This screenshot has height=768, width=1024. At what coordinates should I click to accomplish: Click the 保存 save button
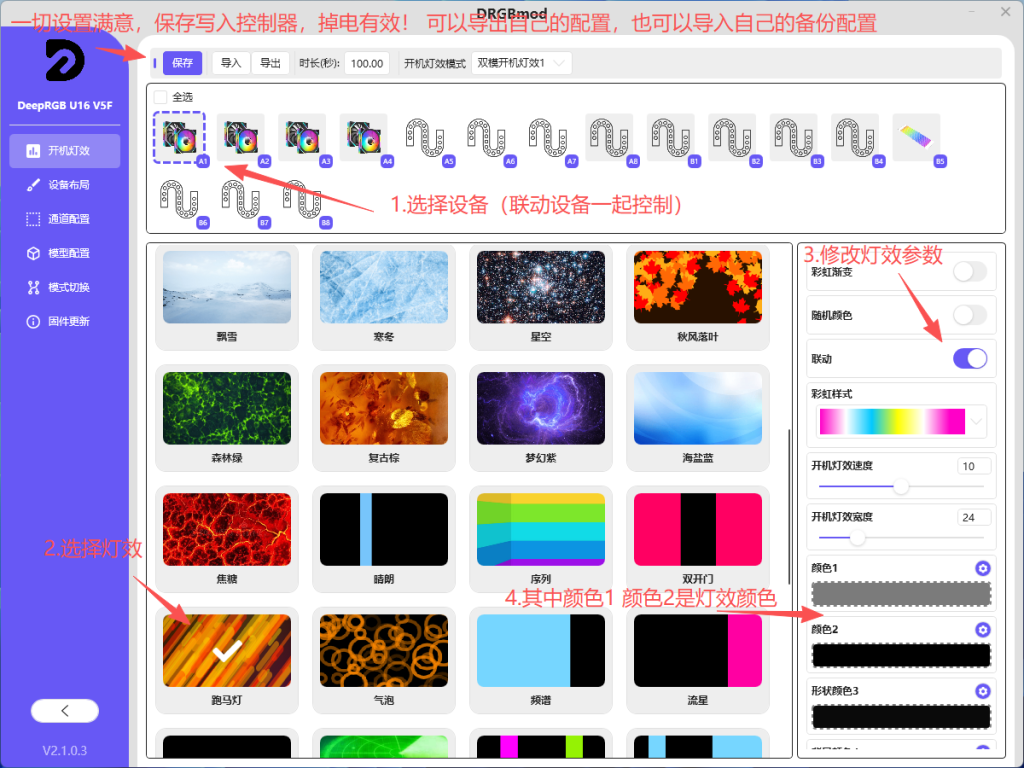(x=182, y=63)
